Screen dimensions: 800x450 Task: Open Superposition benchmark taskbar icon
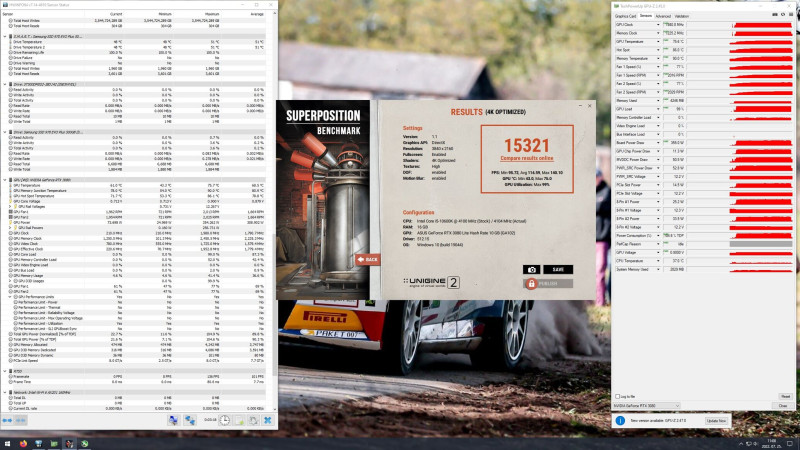click(x=69, y=444)
